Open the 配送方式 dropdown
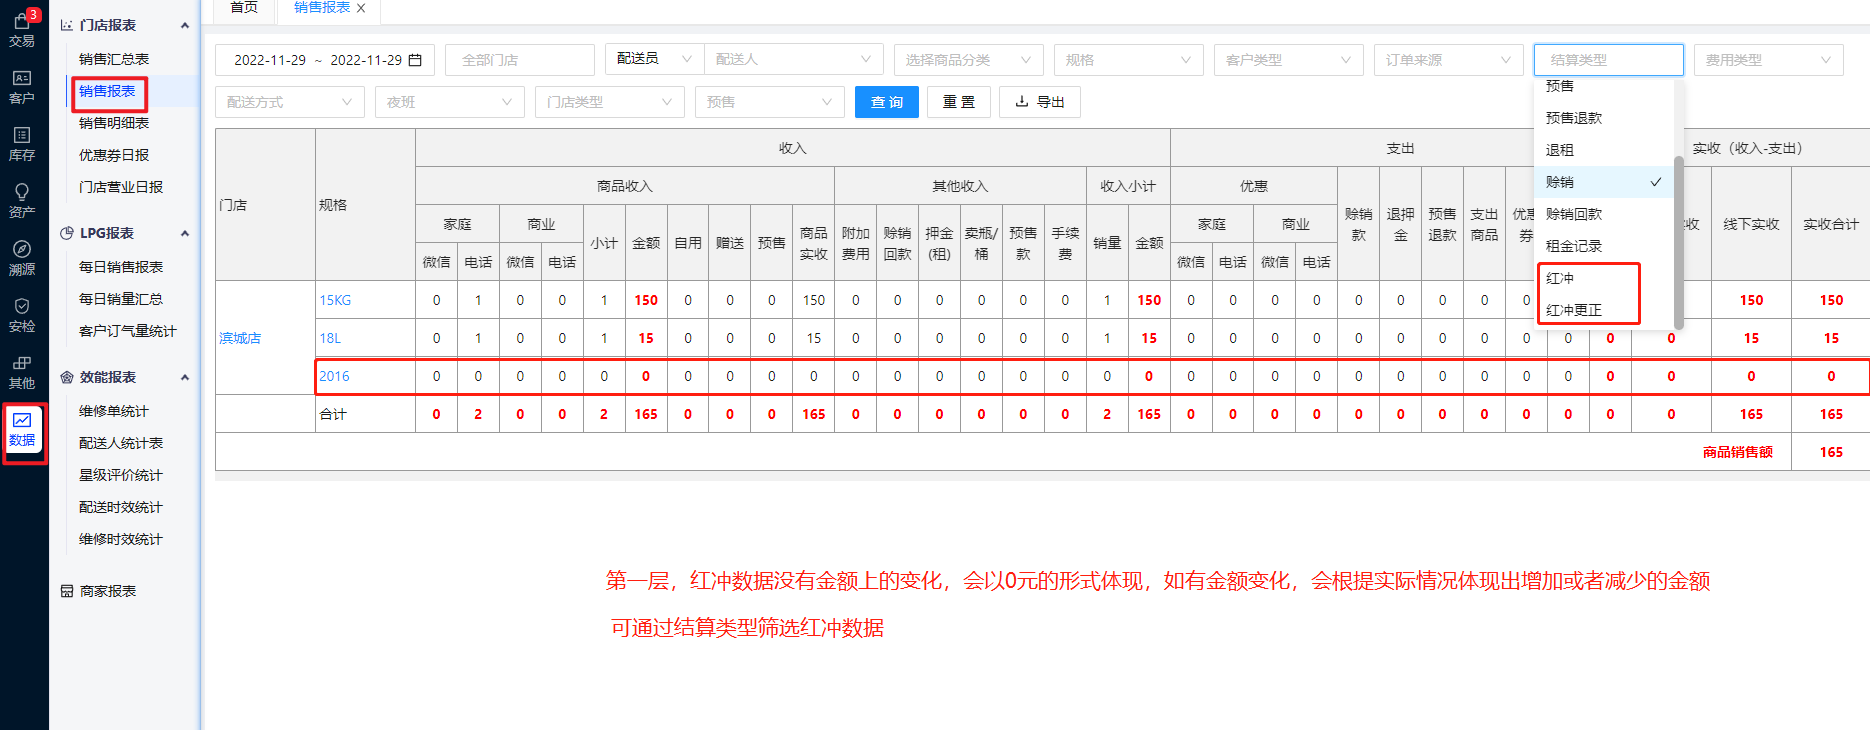Image resolution: width=1870 pixels, height=730 pixels. tap(289, 102)
